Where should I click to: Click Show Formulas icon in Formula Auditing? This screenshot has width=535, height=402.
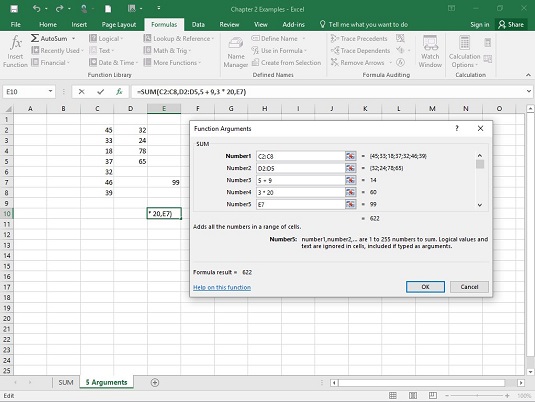tap(400, 38)
